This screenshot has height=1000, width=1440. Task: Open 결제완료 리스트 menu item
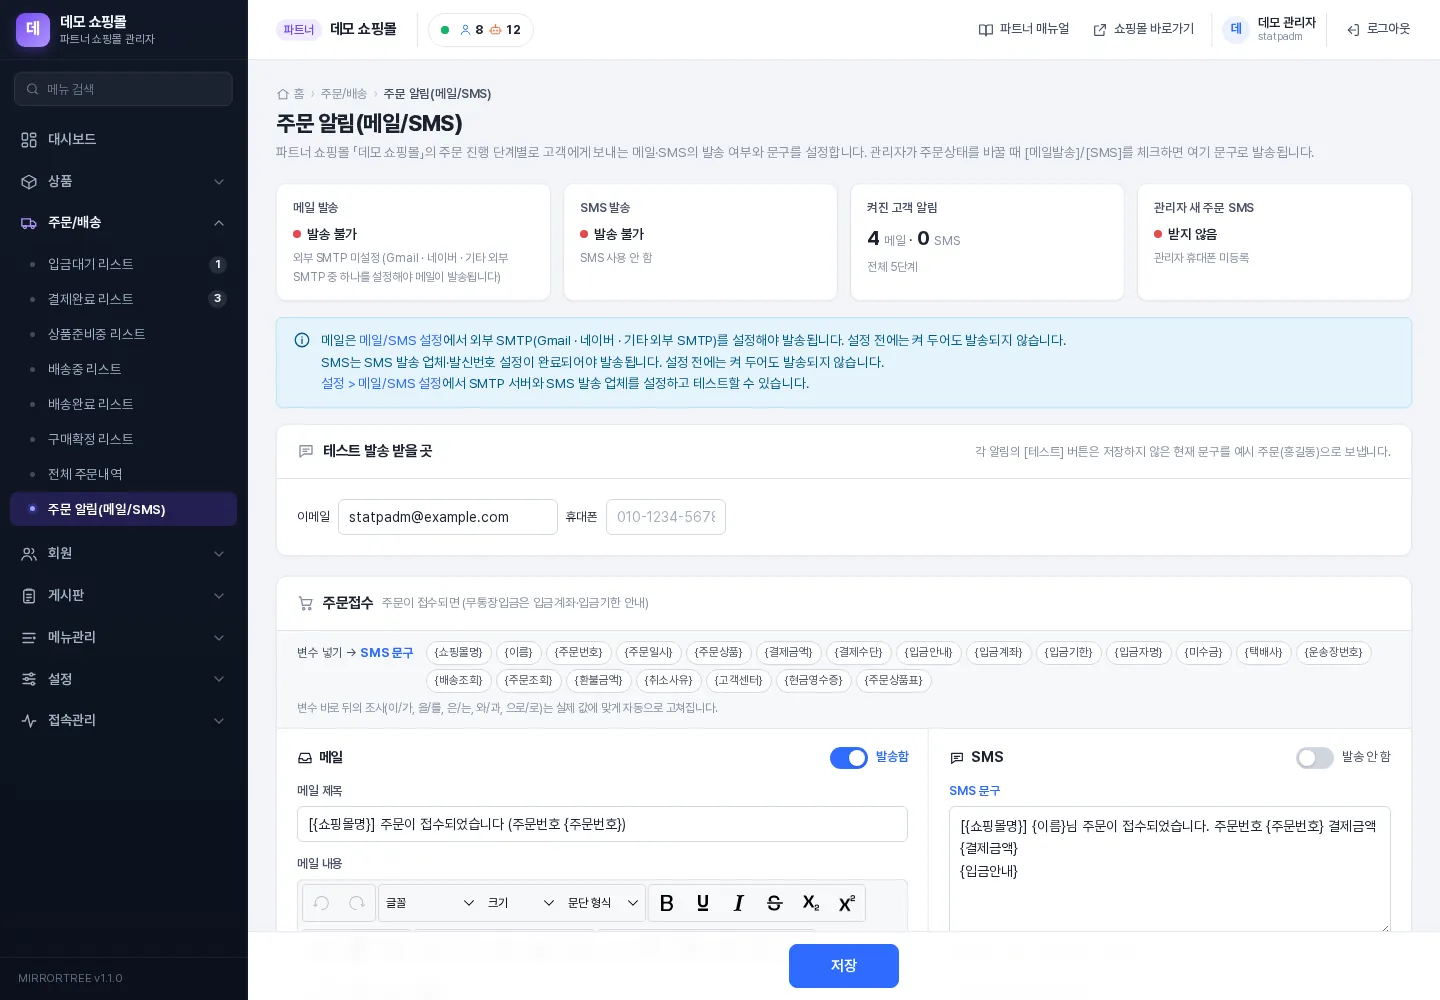coord(123,300)
